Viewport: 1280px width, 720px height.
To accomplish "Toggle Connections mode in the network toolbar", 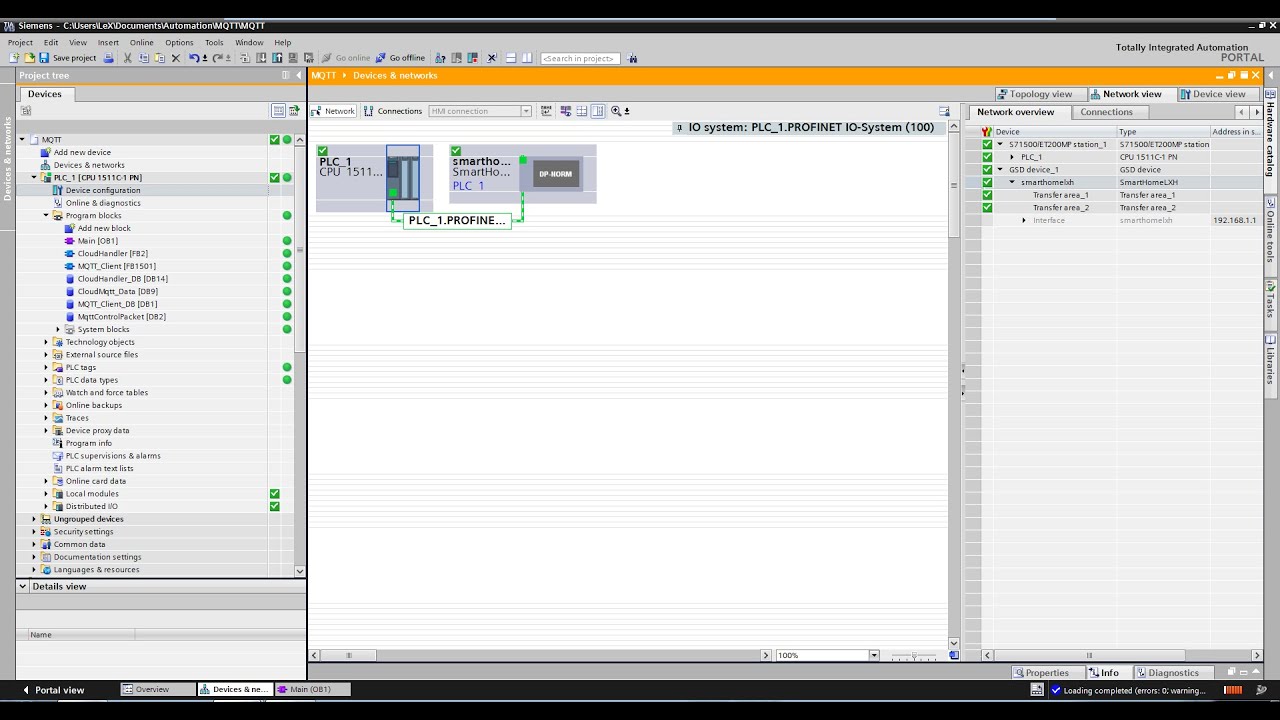I will point(392,111).
